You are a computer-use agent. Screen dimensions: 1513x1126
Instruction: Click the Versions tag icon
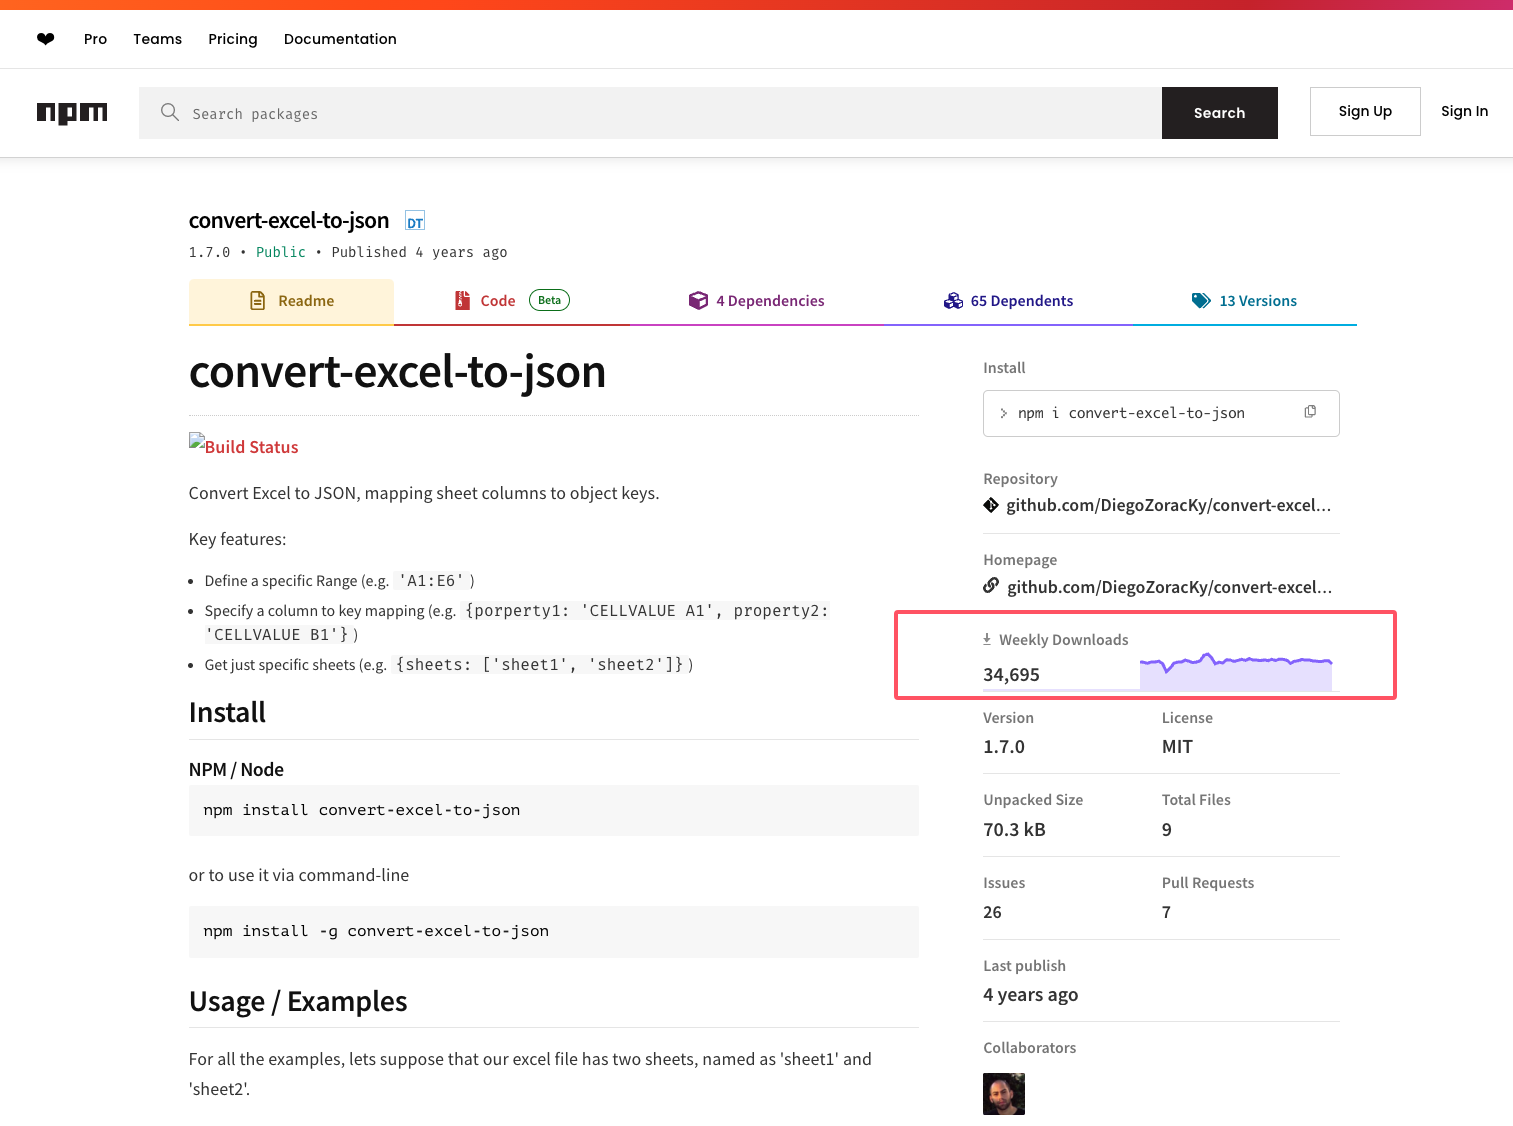click(x=1201, y=300)
